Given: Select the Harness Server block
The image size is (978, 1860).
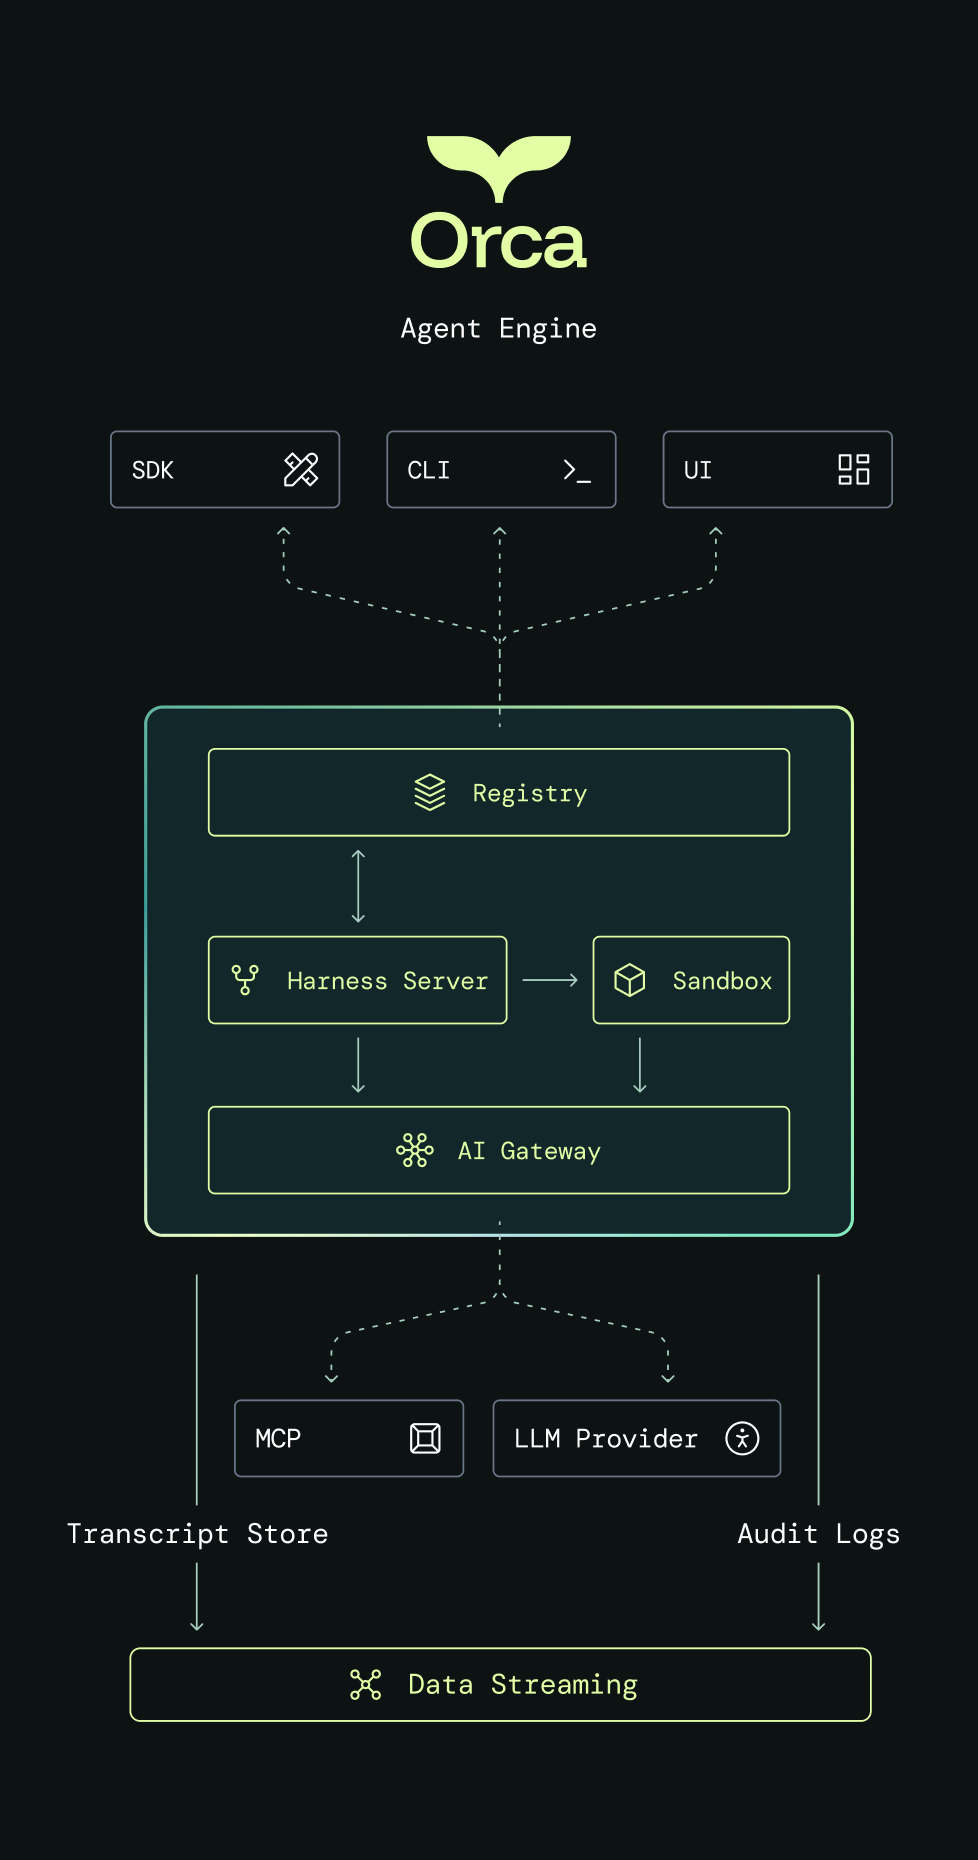Looking at the screenshot, I should pos(358,980).
